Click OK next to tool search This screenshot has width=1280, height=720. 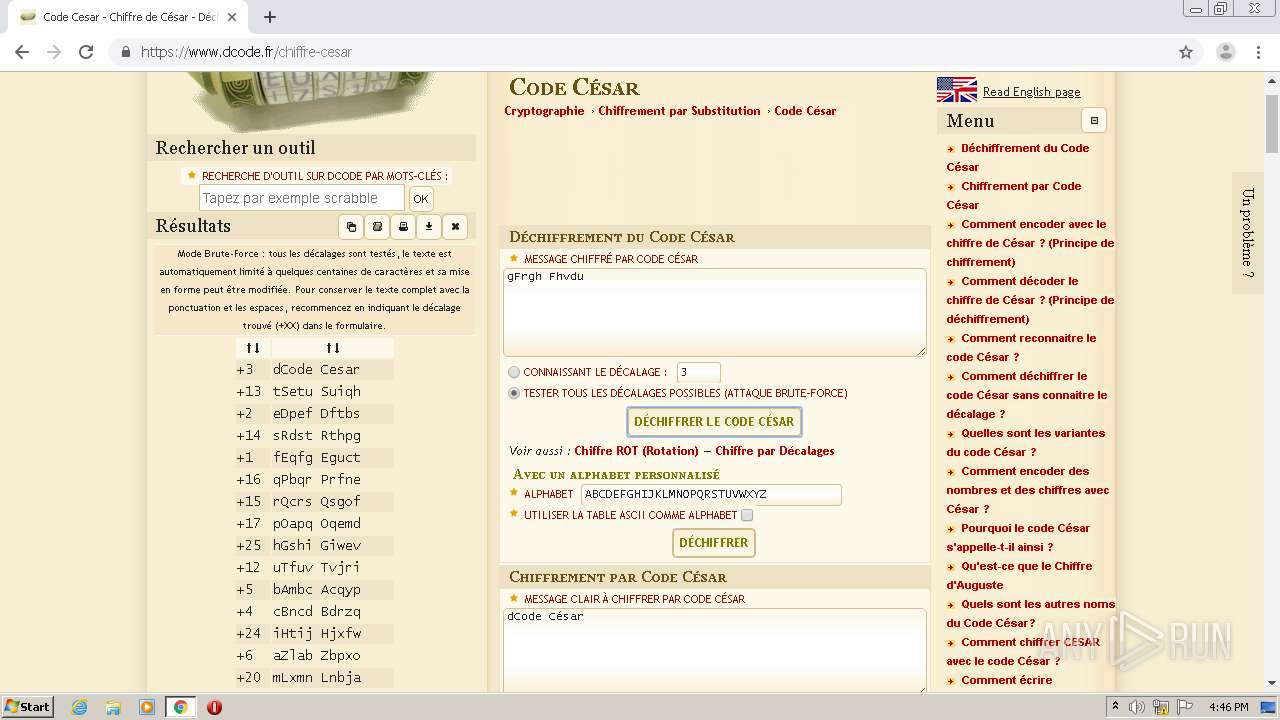point(421,198)
